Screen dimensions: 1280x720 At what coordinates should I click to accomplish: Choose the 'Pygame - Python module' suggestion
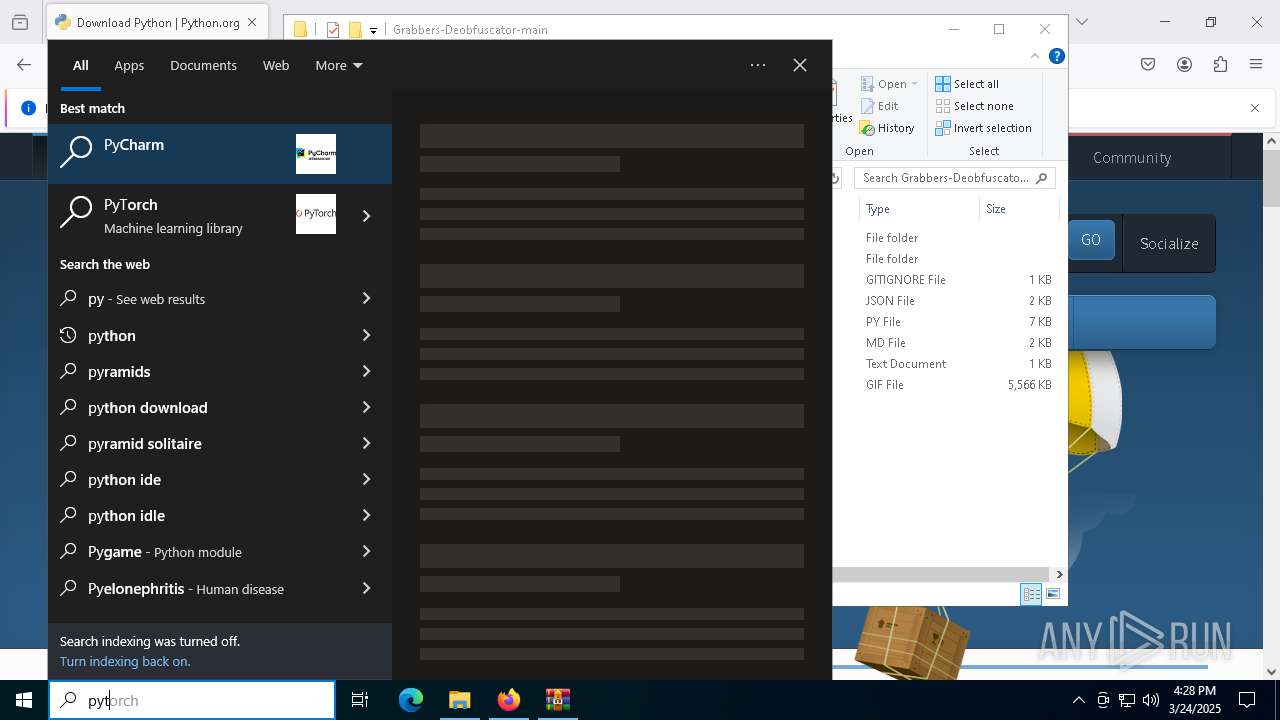pyautogui.click(x=195, y=551)
